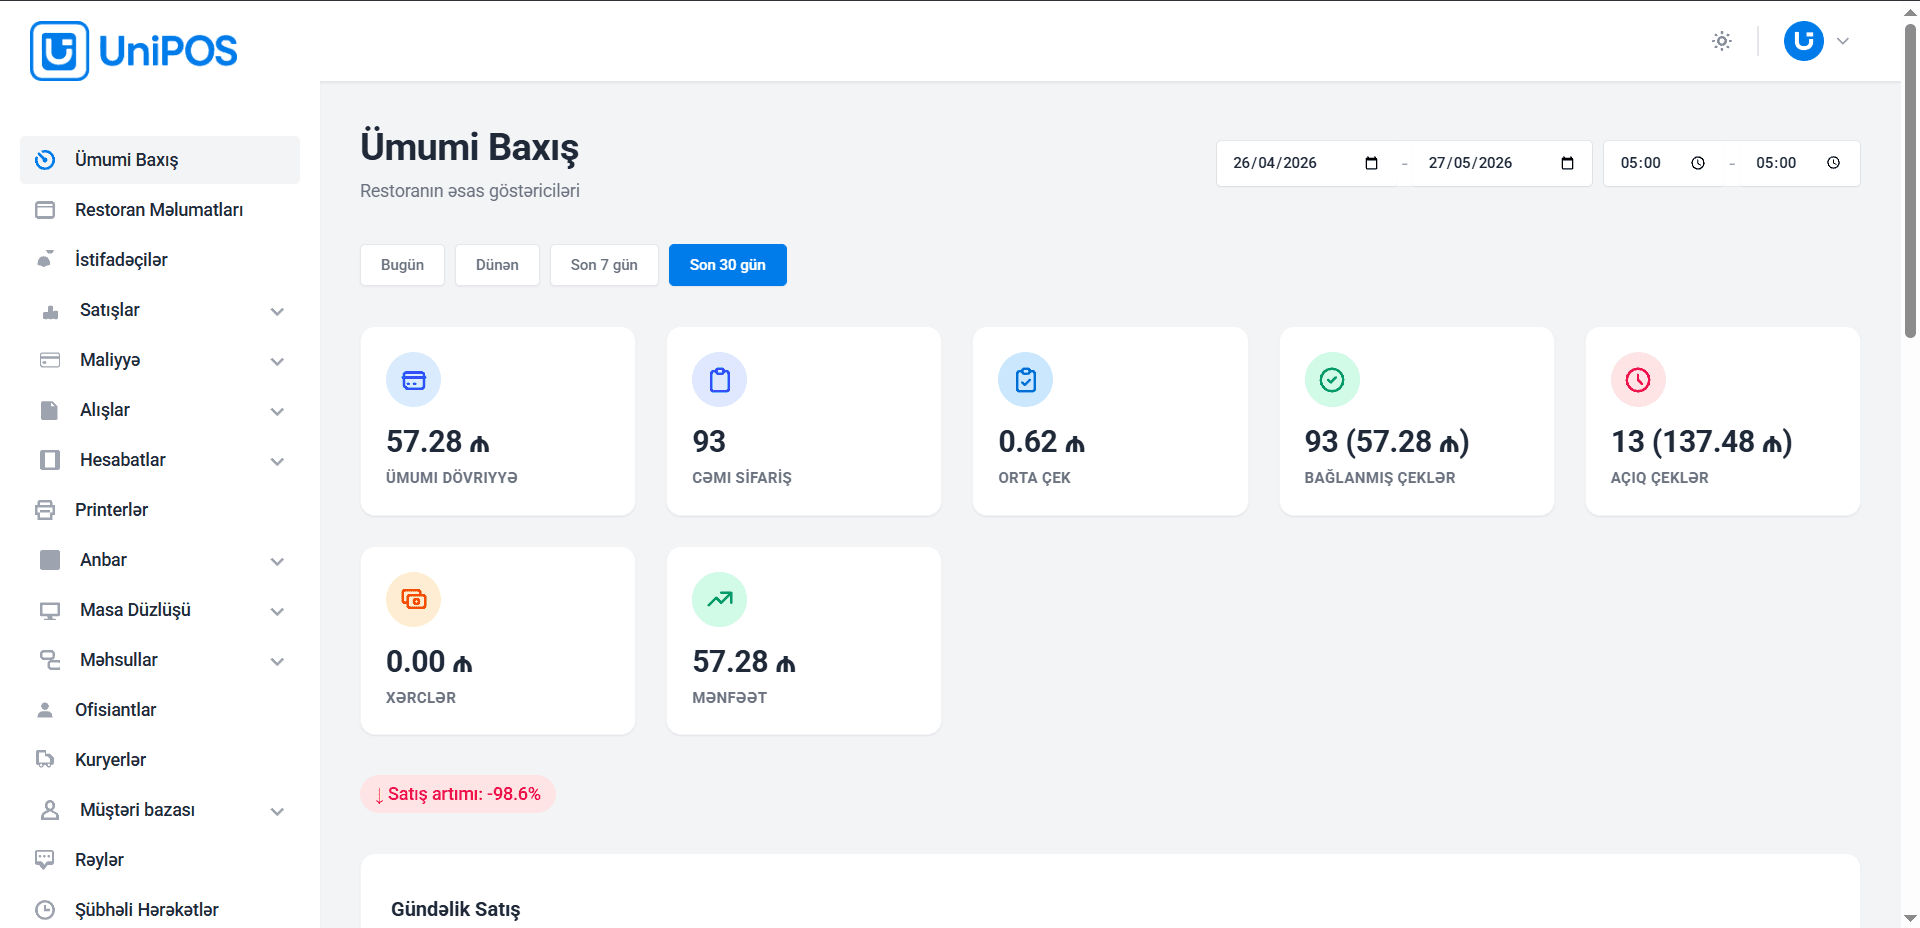Open Kuryerlər page
The image size is (1920, 928).
(x=160, y=760)
